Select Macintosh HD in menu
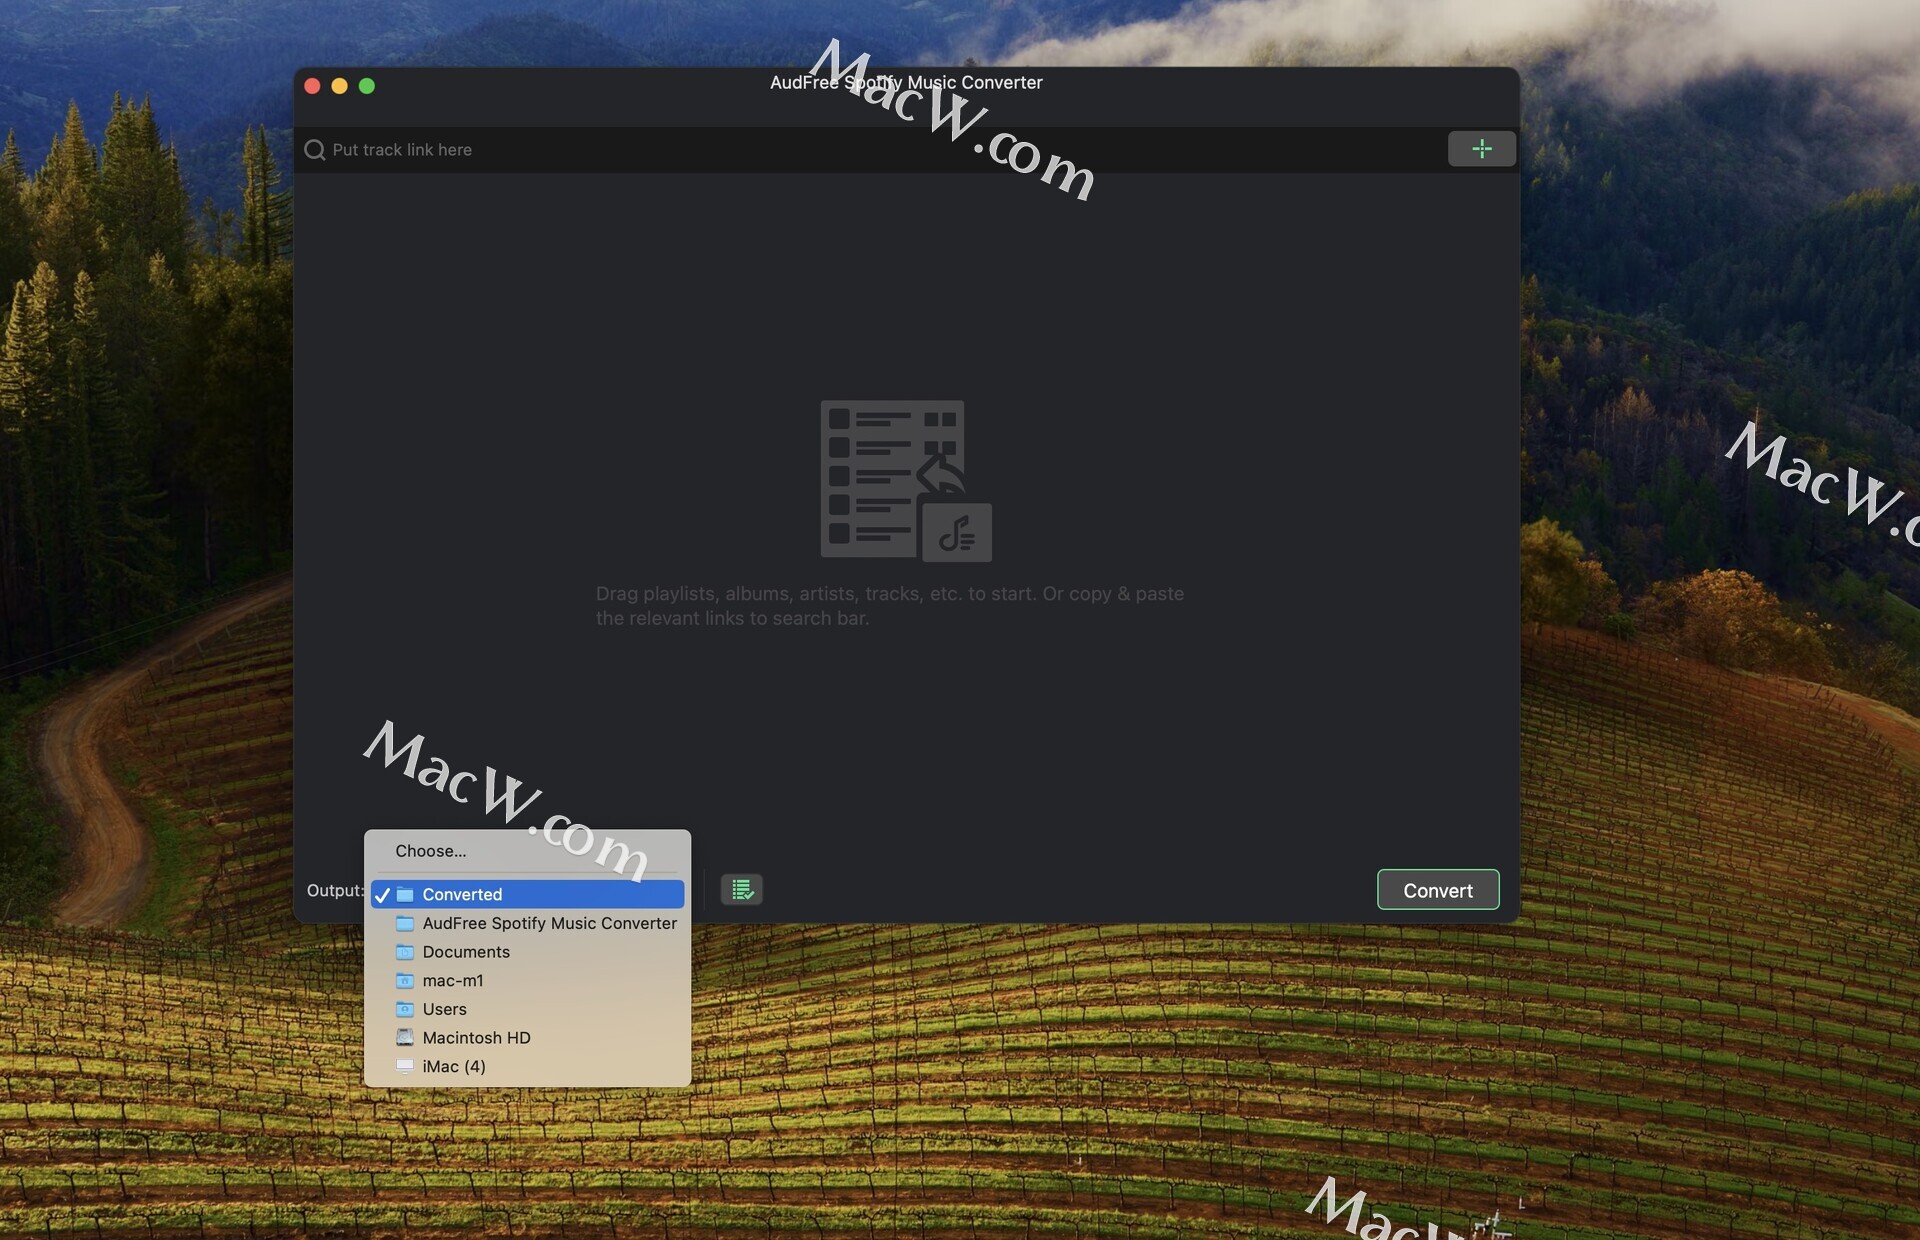Image resolution: width=1920 pixels, height=1240 pixels. (x=527, y=1038)
